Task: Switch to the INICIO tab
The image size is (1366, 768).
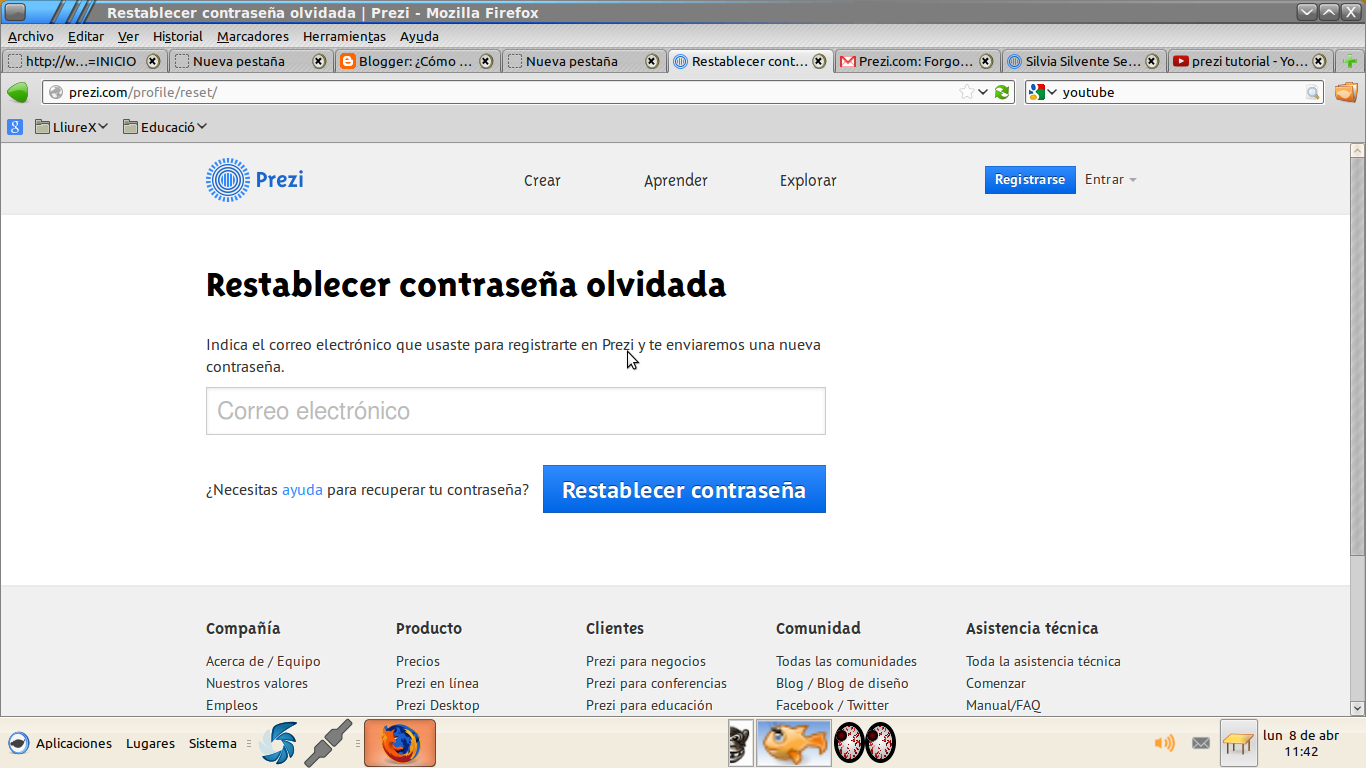Action: pyautogui.click(x=84, y=61)
